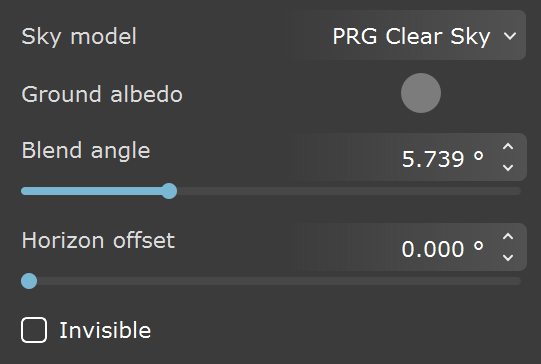
Task: Open the Ground albedo gray color swatch
Action: pyautogui.click(x=421, y=93)
